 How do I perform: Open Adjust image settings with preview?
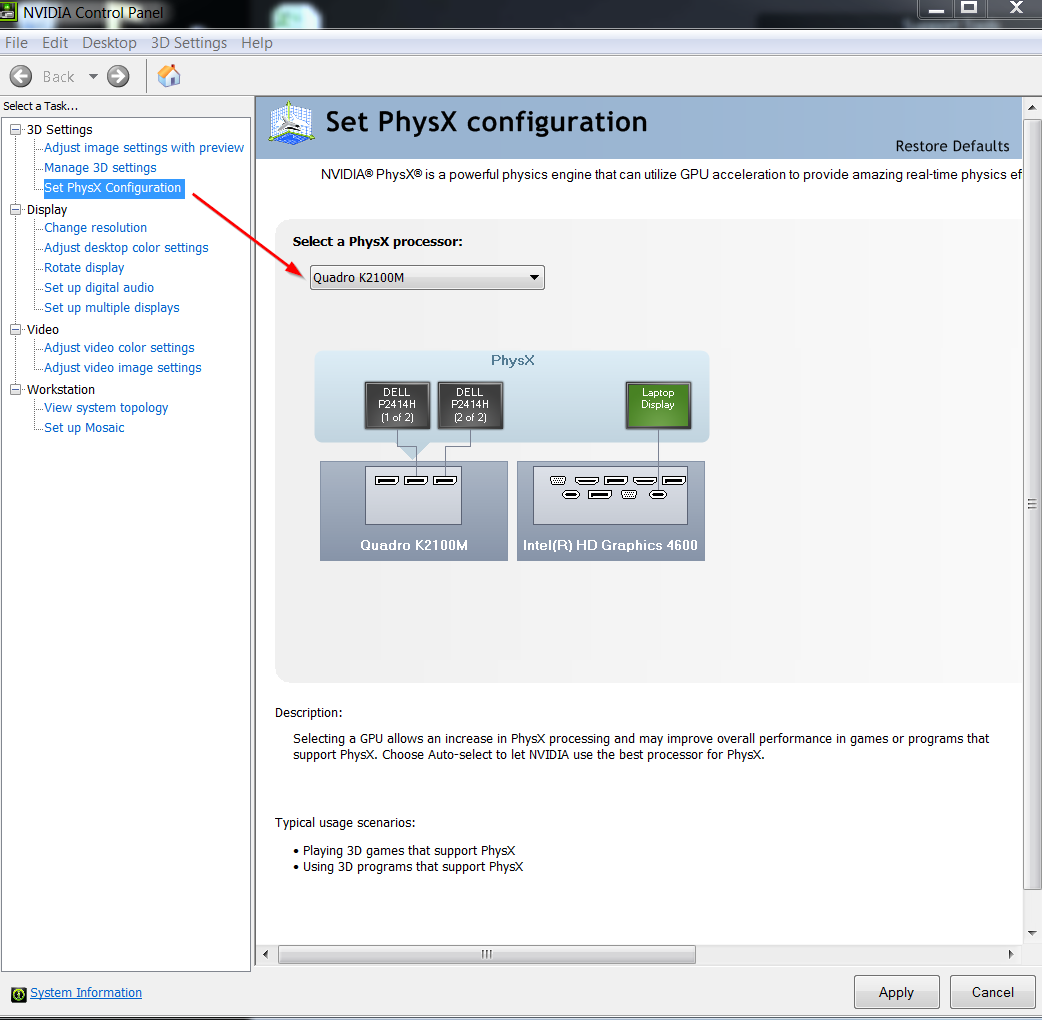[x=144, y=148]
